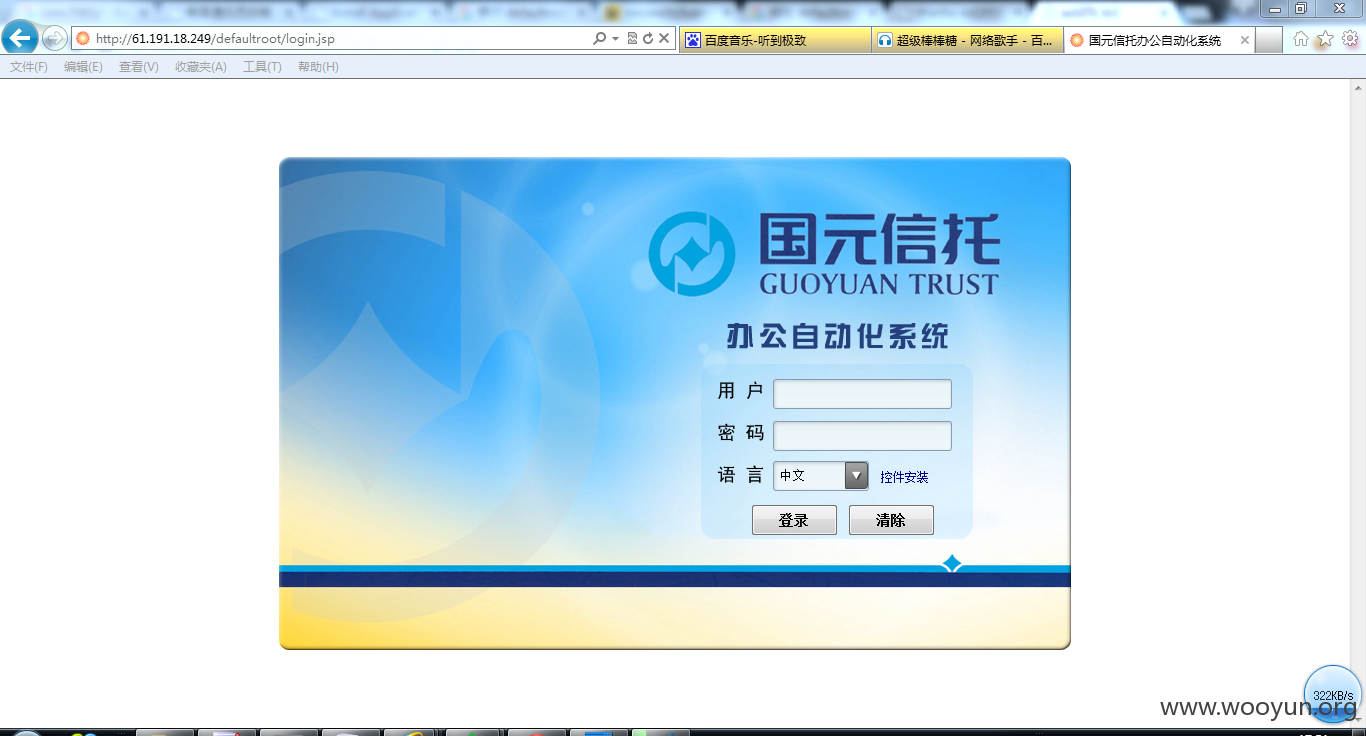Click the scrollbar up arrow

click(x=1356, y=86)
